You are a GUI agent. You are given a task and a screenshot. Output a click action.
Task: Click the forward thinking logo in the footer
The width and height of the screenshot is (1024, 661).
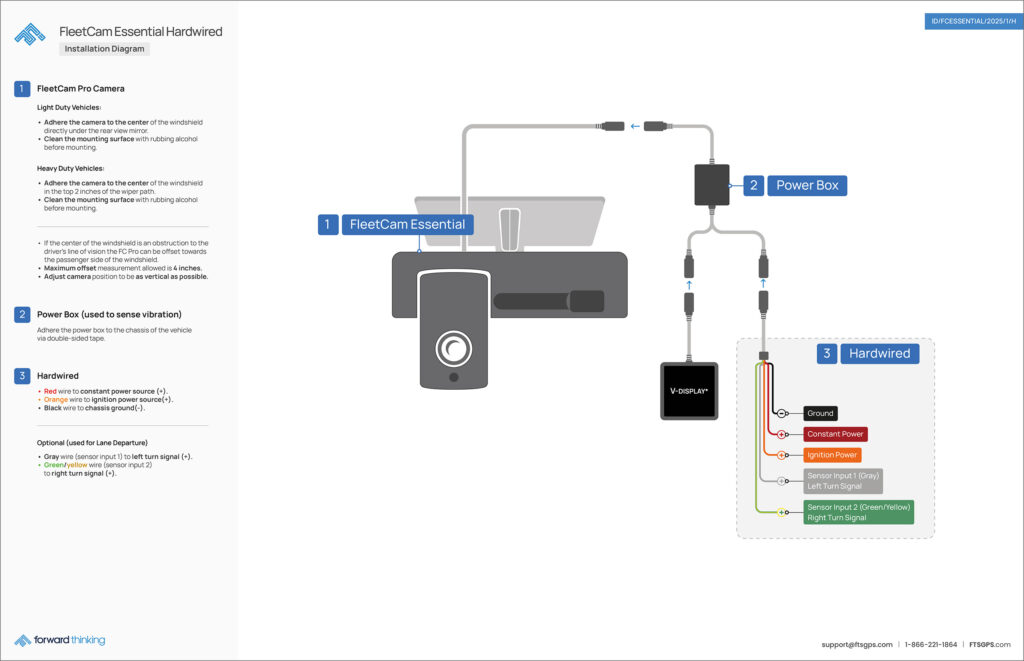pyautogui.click(x=60, y=640)
